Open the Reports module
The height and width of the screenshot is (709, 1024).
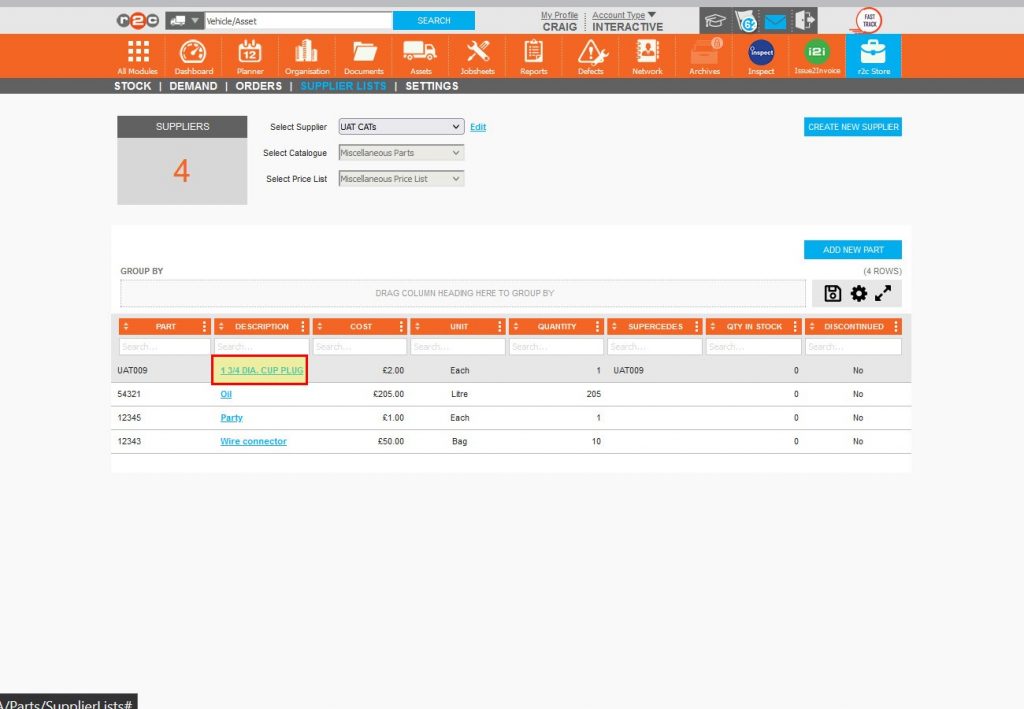533,55
